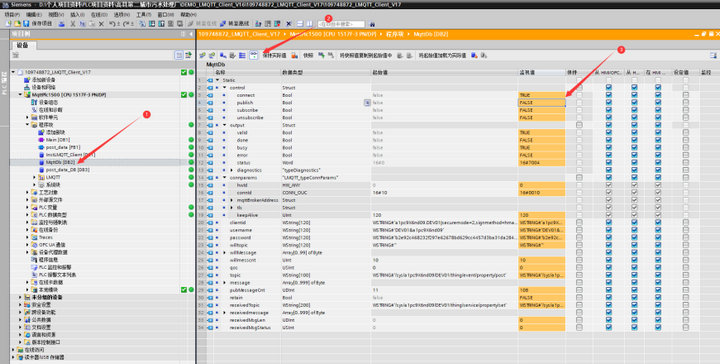Click the binoculars icon next to the search box
The width and height of the screenshot is (720, 364).
(x=372, y=24)
